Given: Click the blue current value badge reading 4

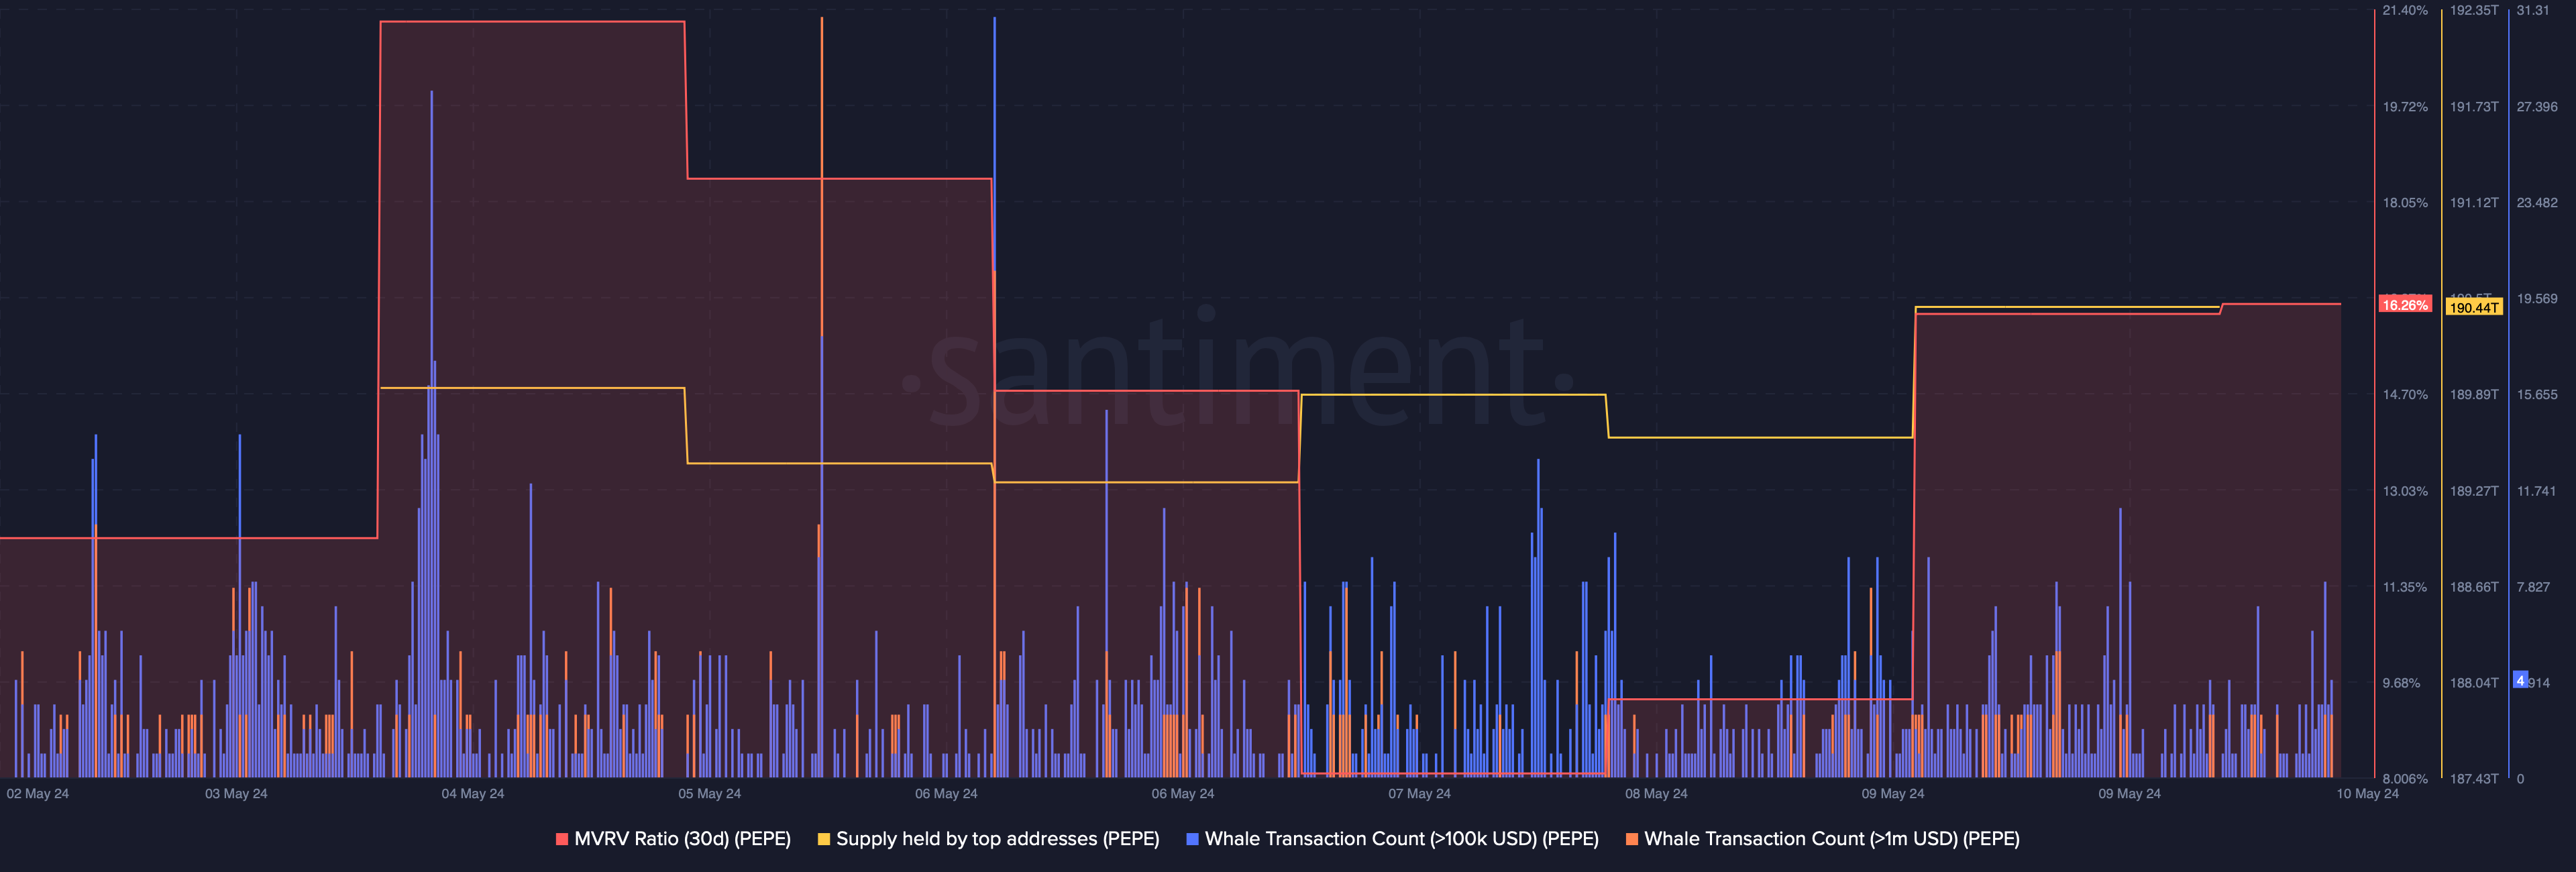Looking at the screenshot, I should point(2520,680).
